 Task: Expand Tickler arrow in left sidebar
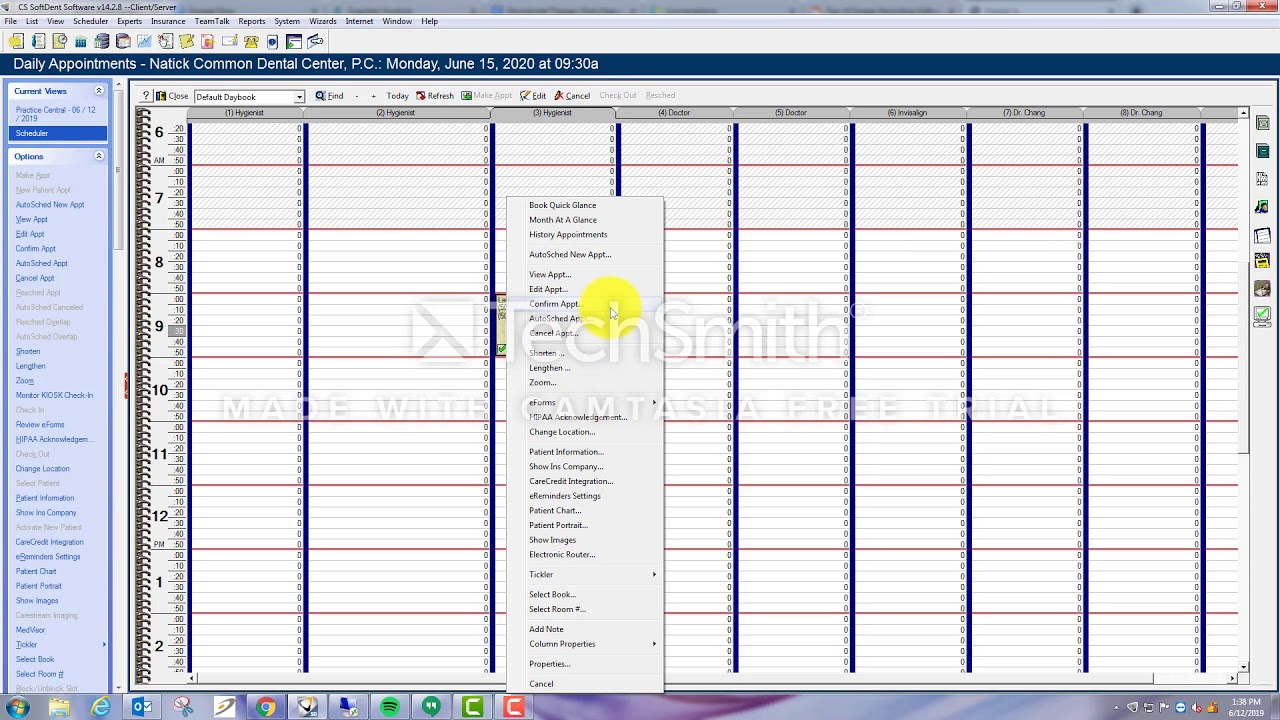pyautogui.click(x=104, y=645)
